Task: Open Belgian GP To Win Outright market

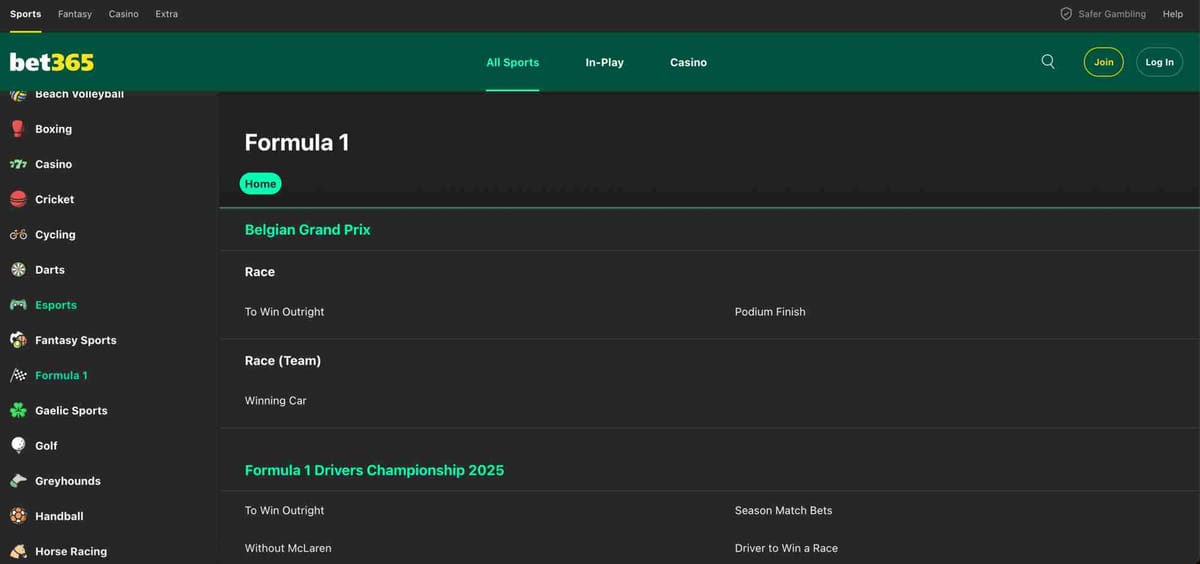Action: coord(285,312)
